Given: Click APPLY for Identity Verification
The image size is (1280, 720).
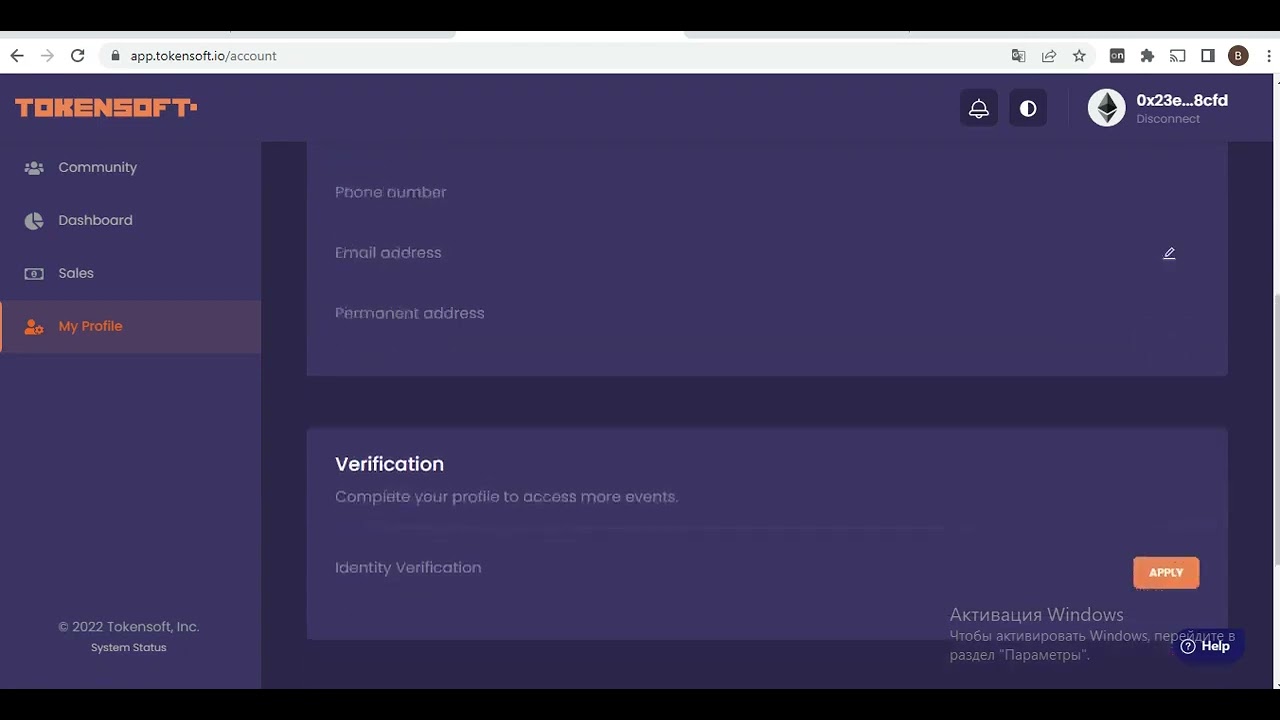Looking at the screenshot, I should pos(1166,573).
